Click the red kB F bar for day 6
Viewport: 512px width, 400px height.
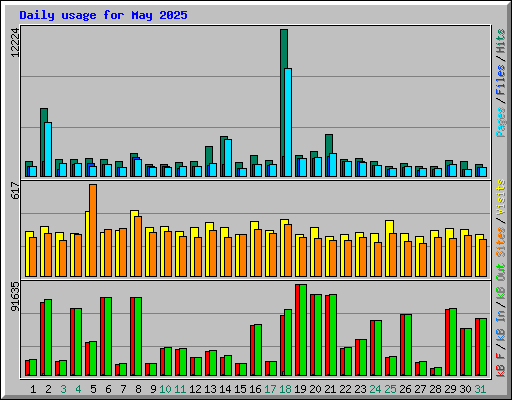point(103,336)
